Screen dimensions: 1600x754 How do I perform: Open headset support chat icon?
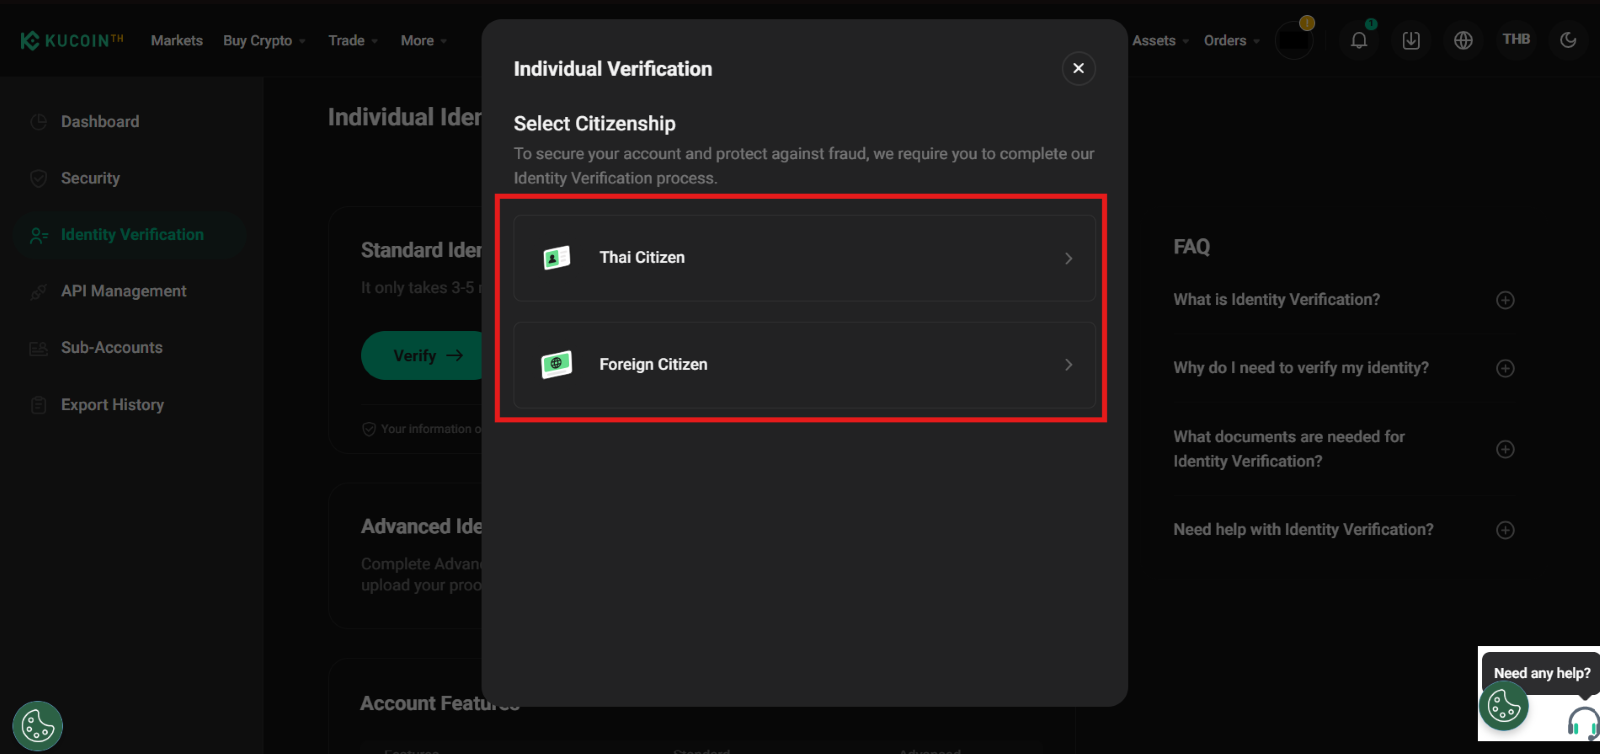pos(1582,721)
